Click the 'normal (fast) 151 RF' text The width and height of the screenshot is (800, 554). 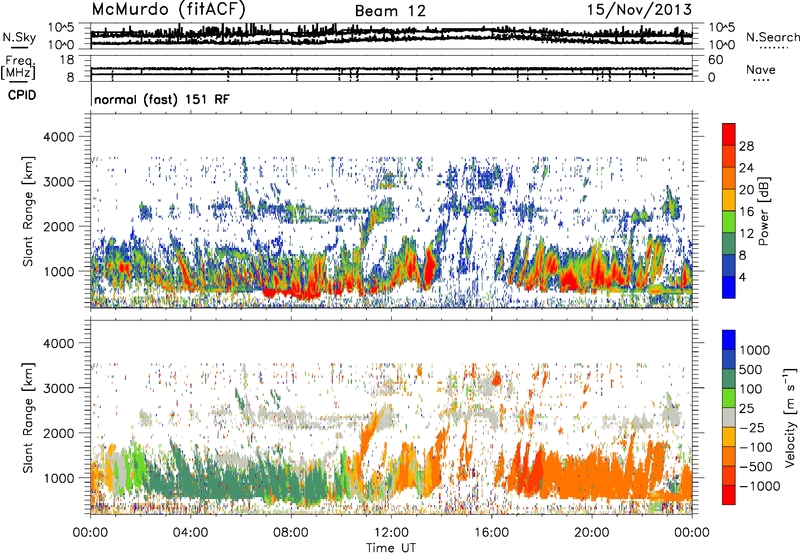[162, 99]
